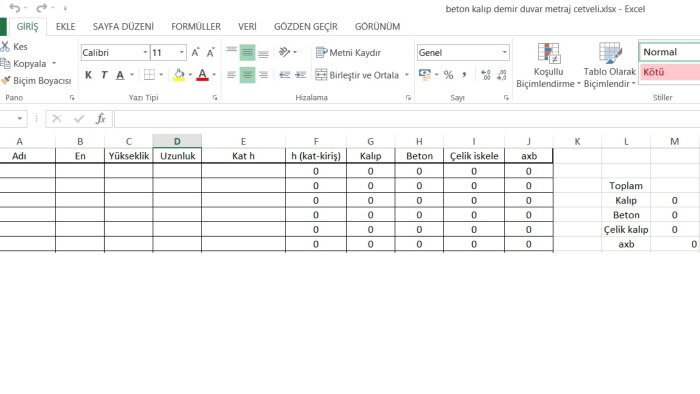Click the Undo arrow in quick access toolbar
Viewport: 700px width, 394px height.
[14, 8]
